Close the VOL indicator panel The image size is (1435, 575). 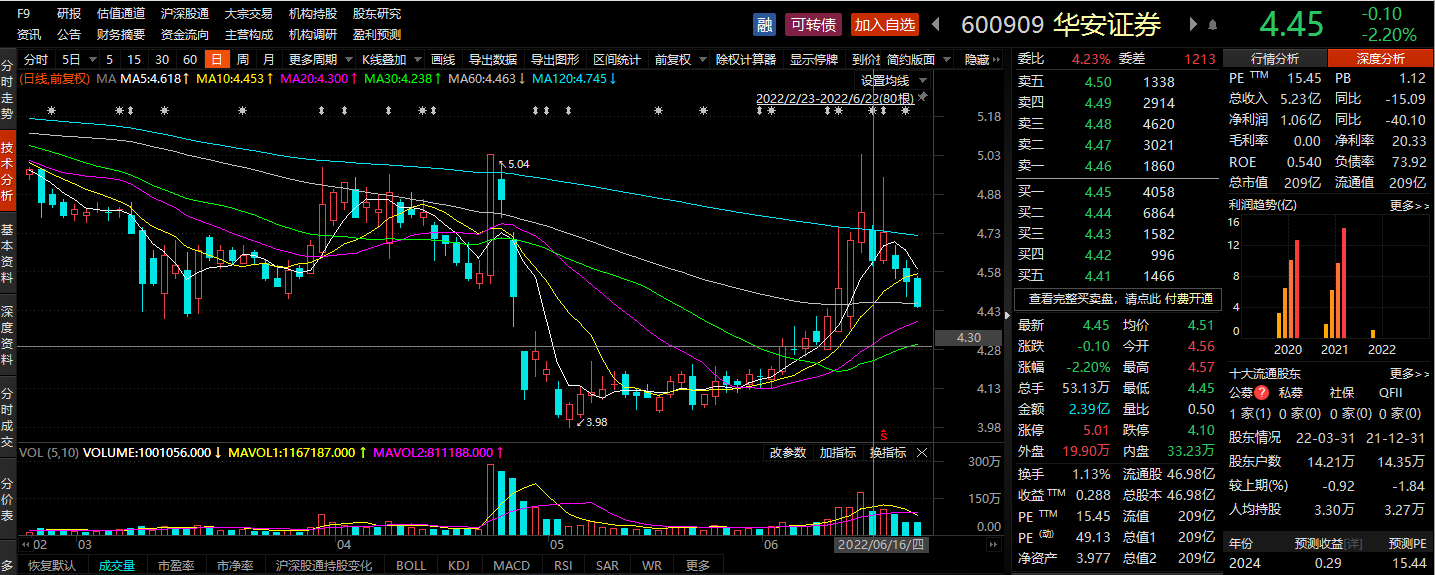pos(922,453)
